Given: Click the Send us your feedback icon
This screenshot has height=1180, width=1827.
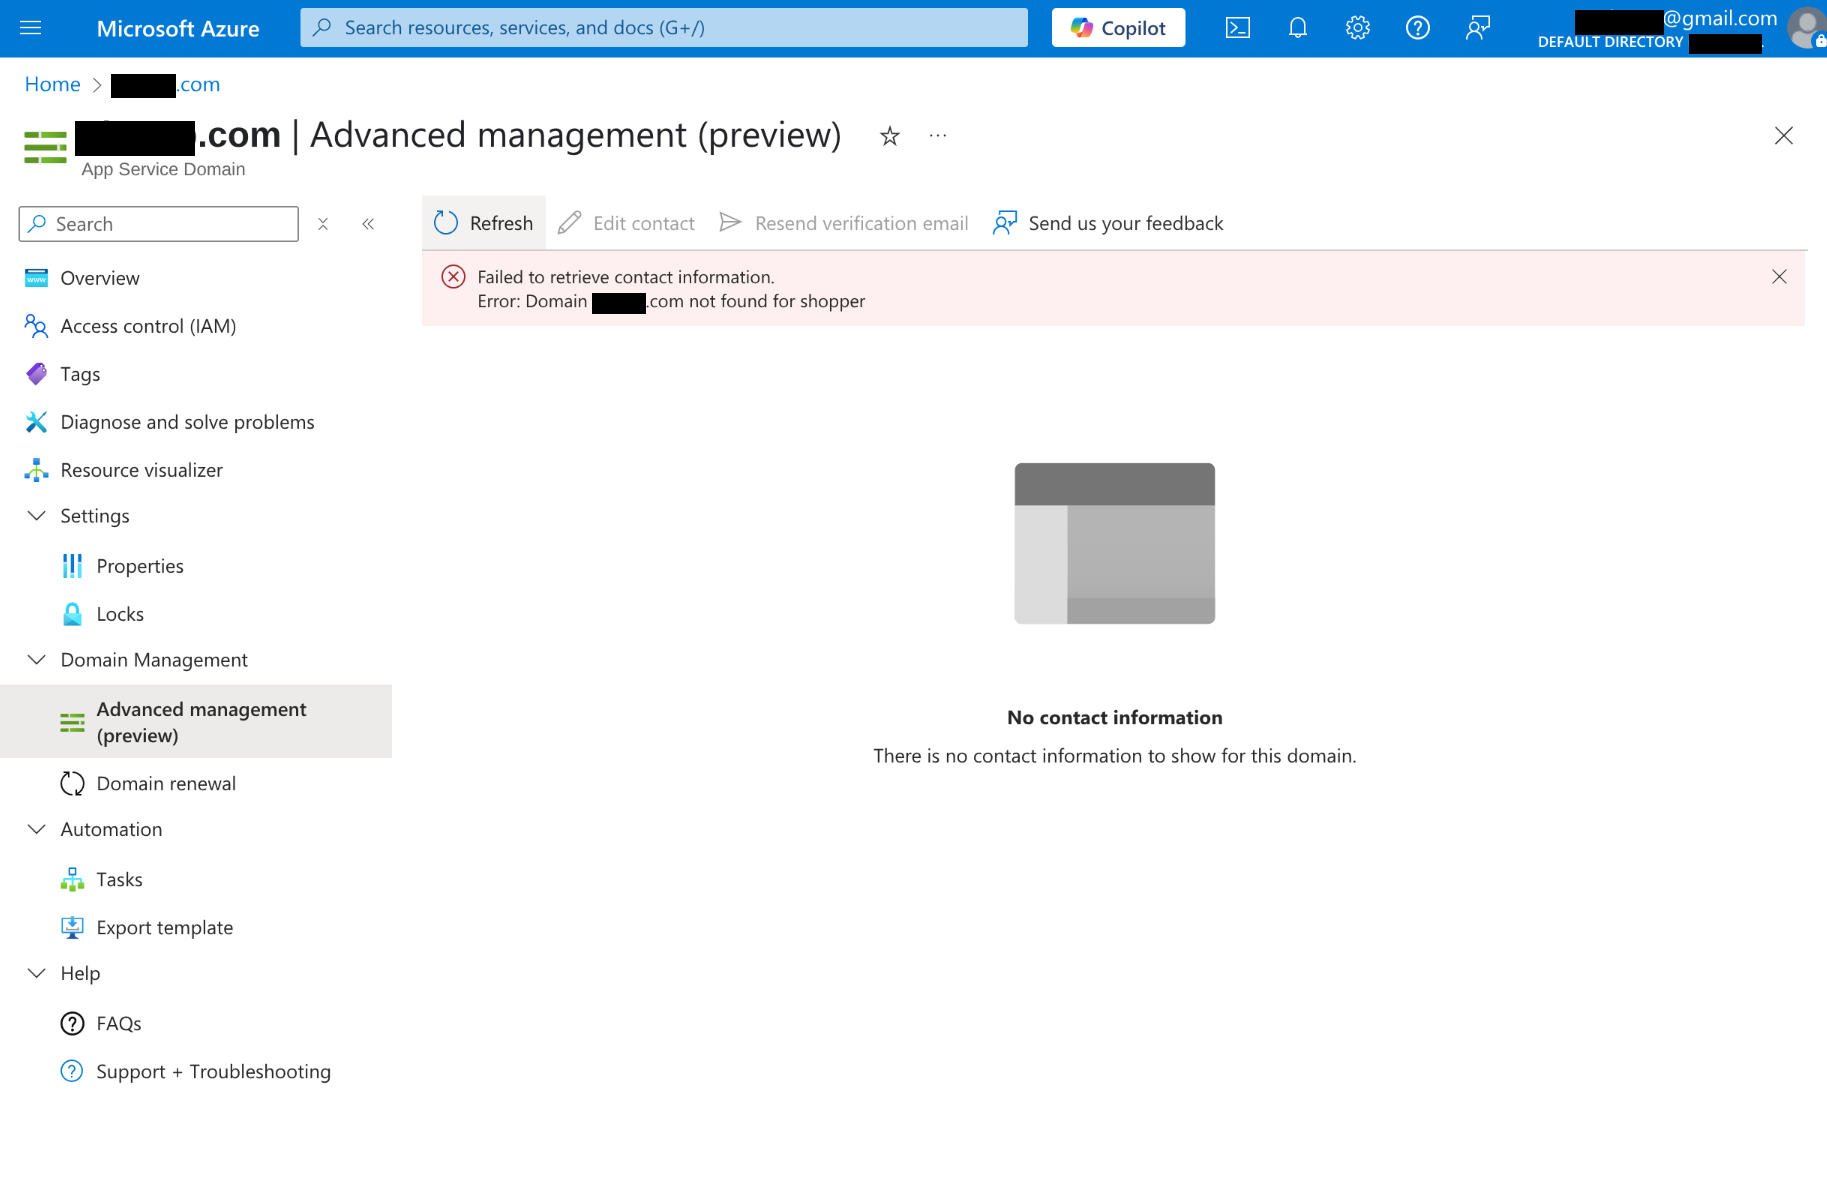Looking at the screenshot, I should [1005, 223].
